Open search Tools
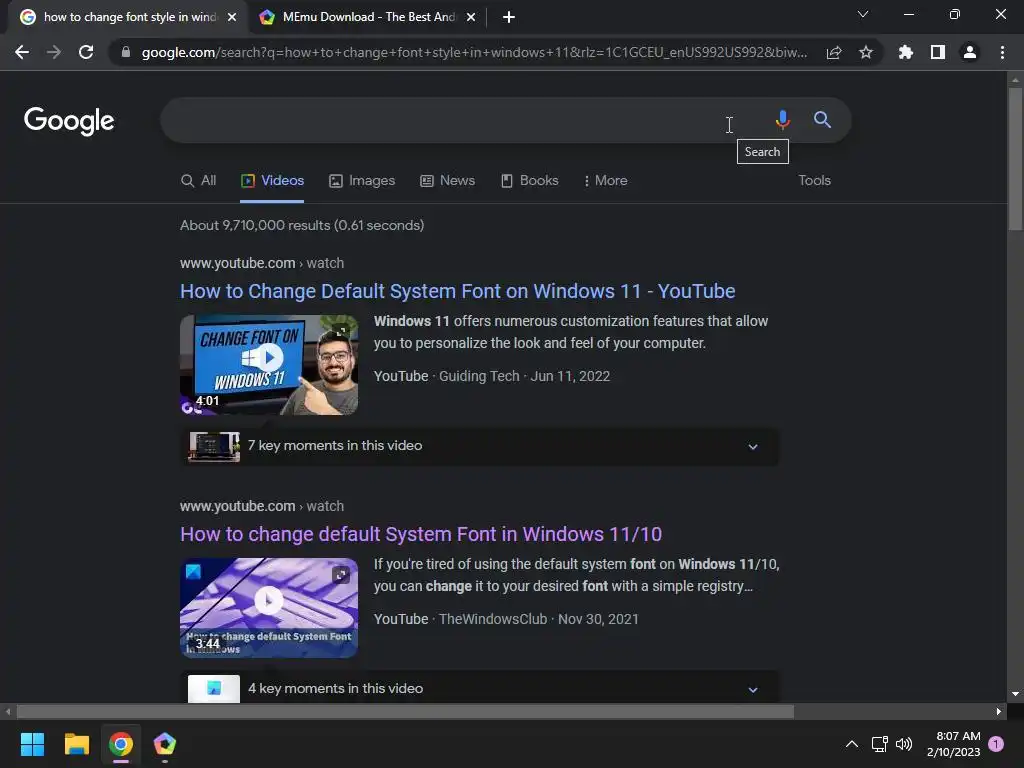Viewport: 1024px width, 768px height. pos(814,181)
